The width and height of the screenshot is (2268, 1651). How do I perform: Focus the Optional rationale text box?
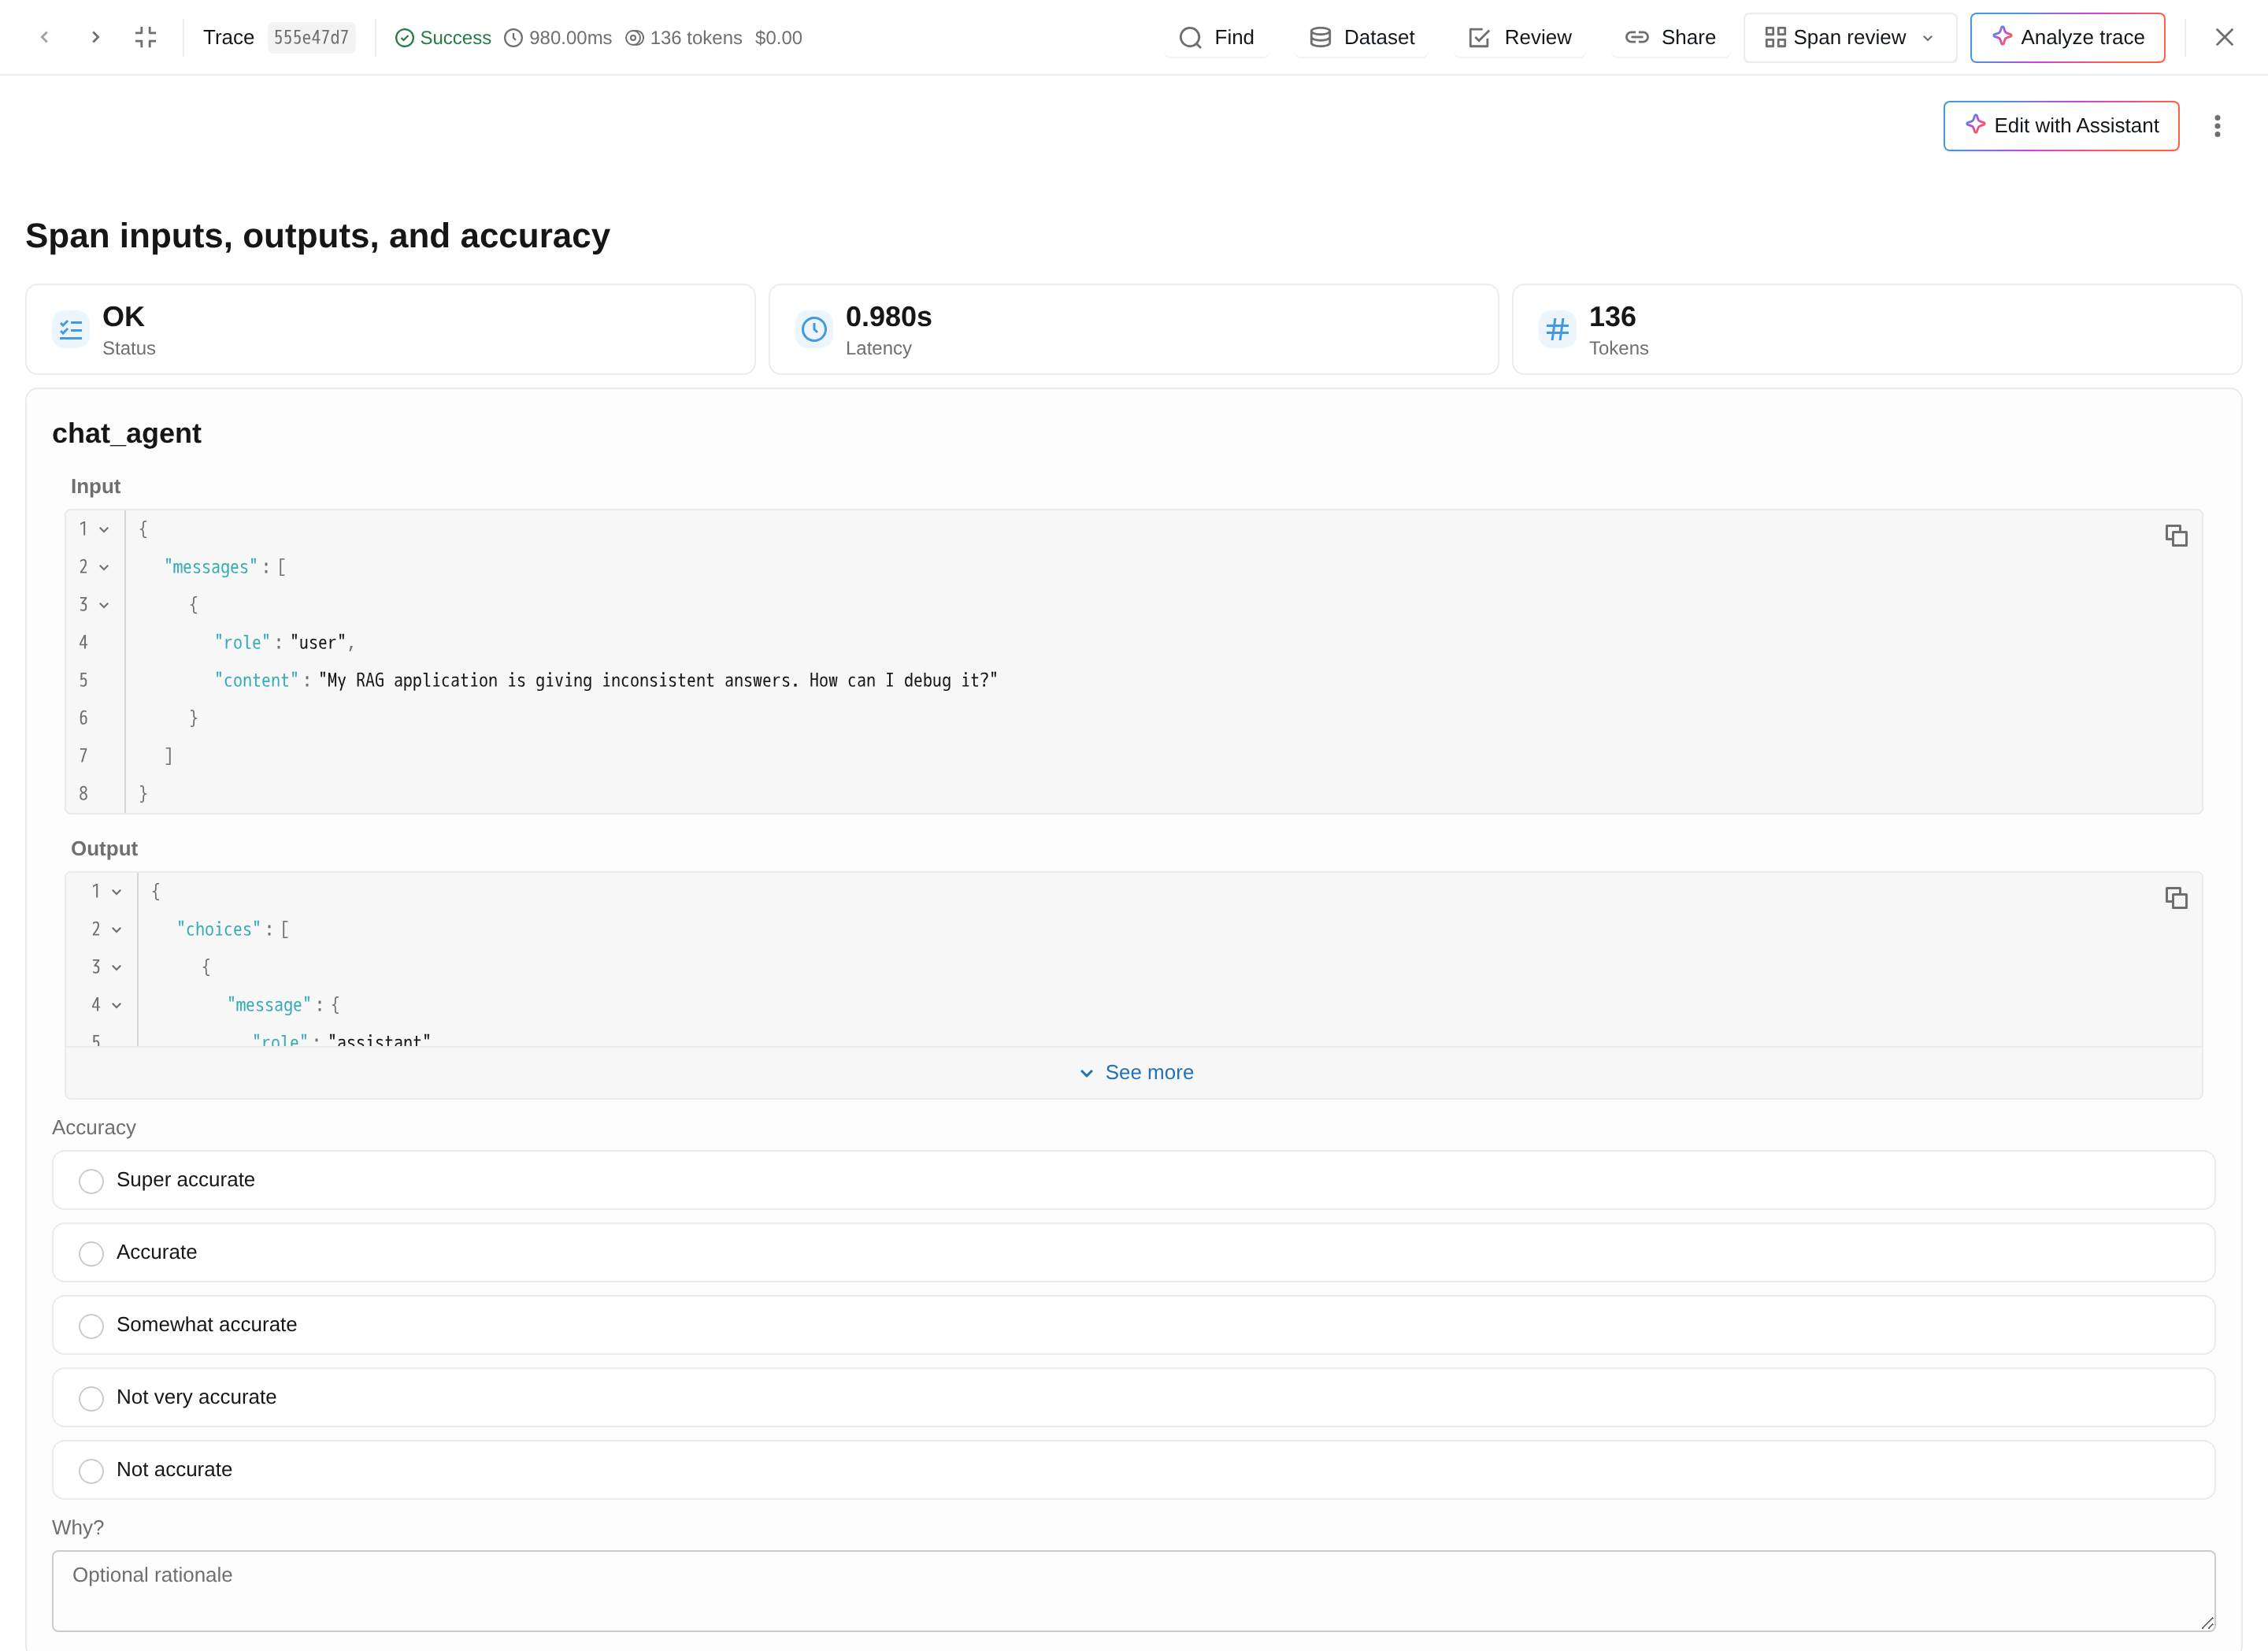coord(1133,1590)
